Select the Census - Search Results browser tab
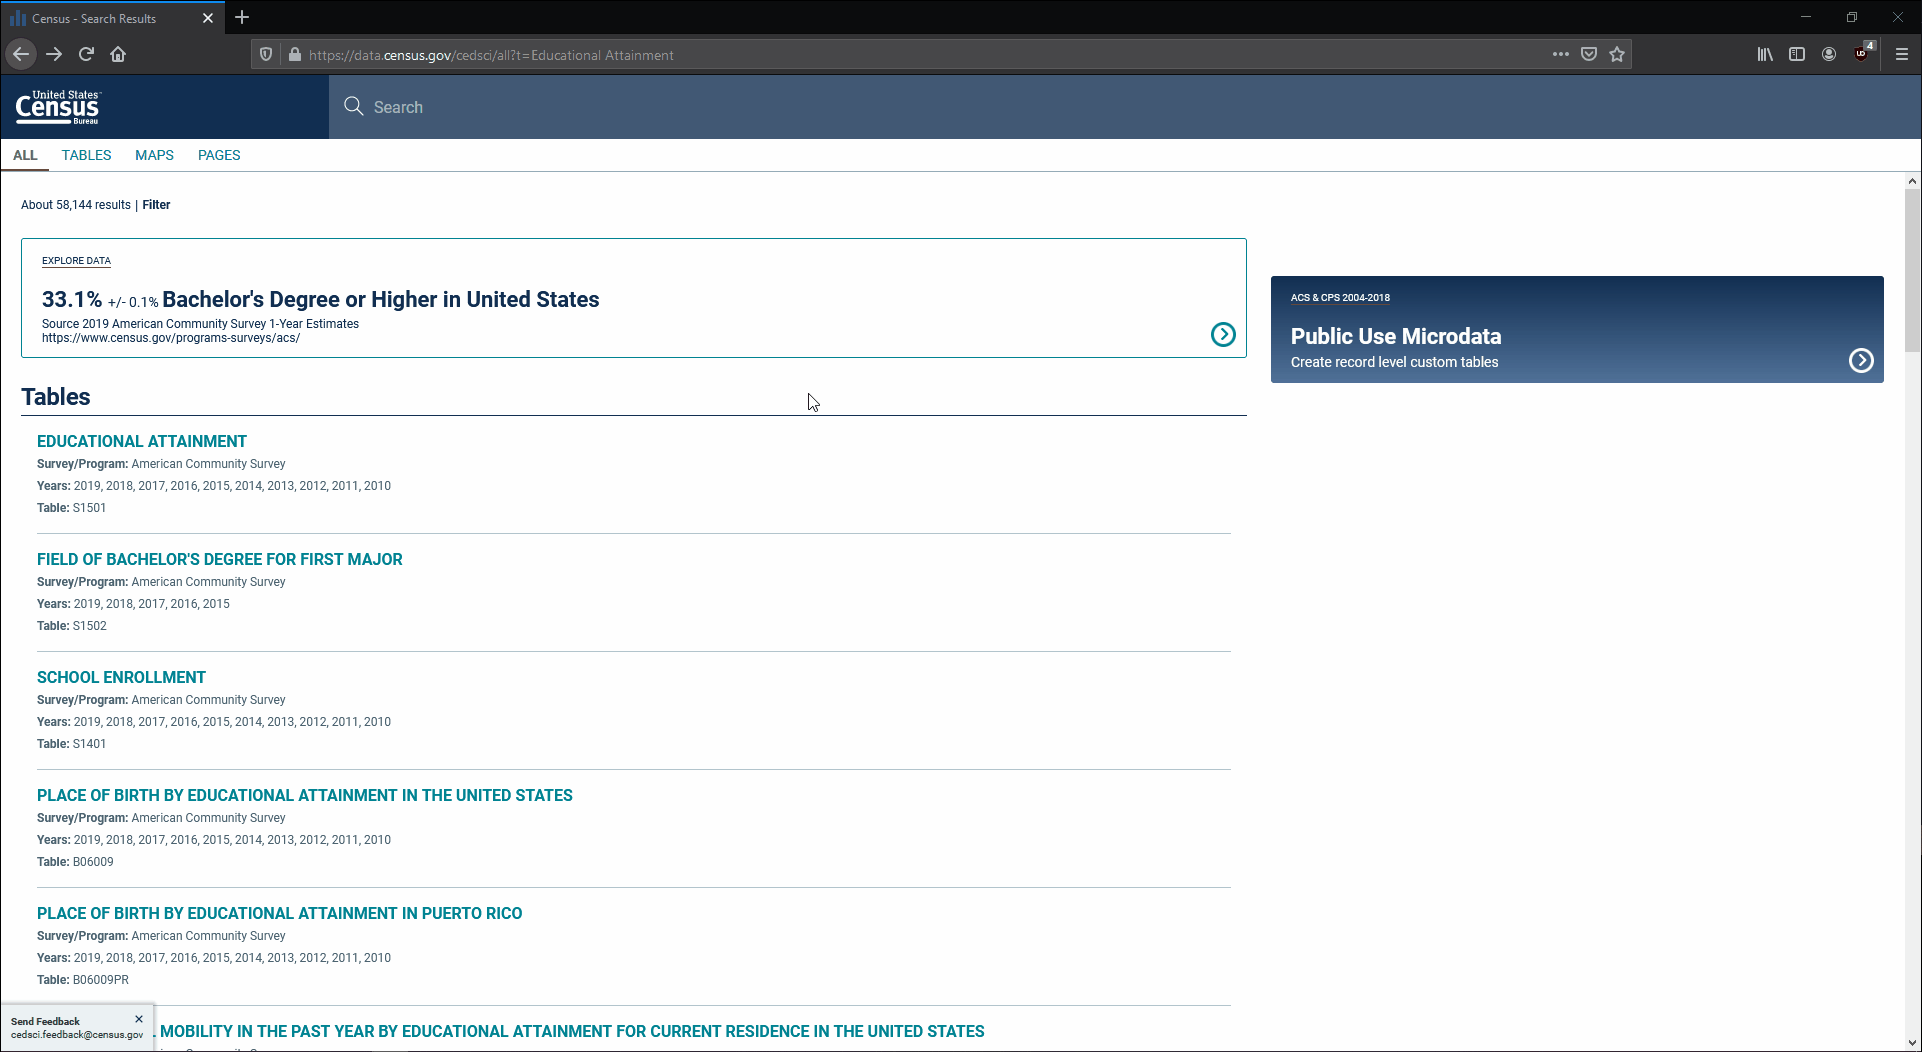This screenshot has width=1922, height=1052. 110,18
